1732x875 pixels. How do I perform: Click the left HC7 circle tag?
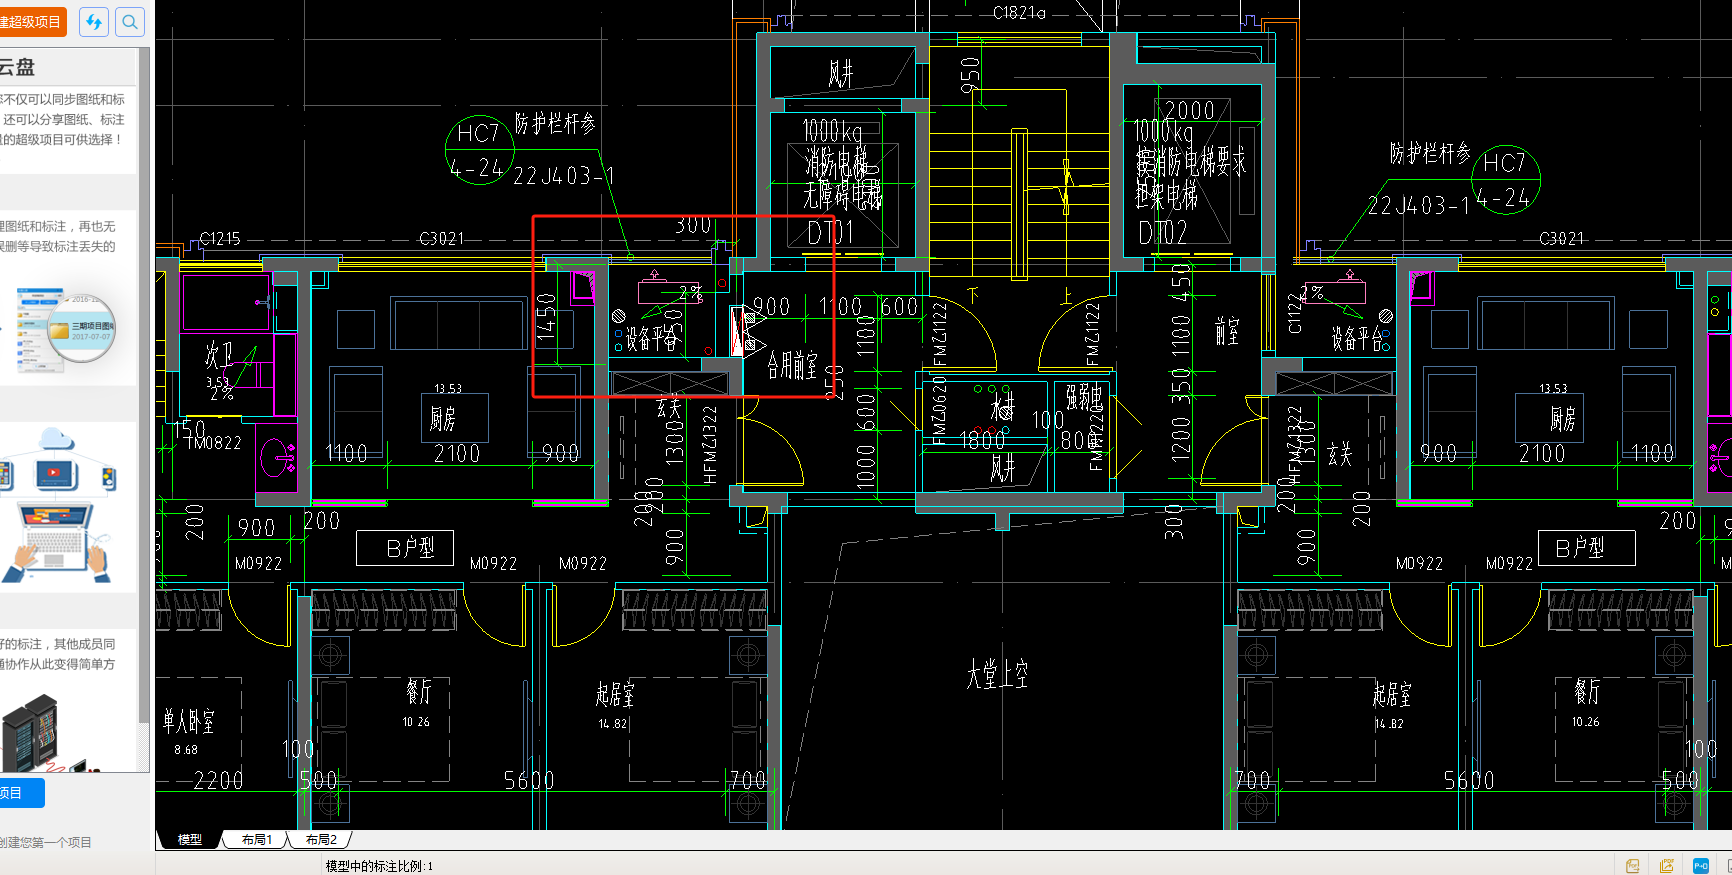pos(479,150)
